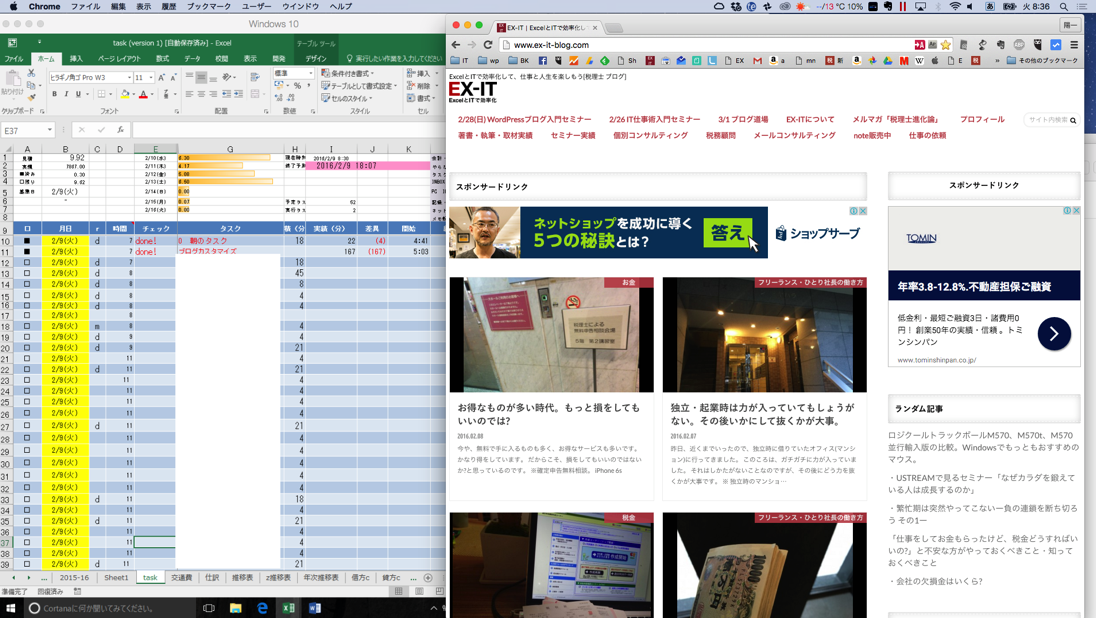Open Microsoft Edge from the Windows taskbar
Viewport: 1096px width, 618px height.
point(262,608)
